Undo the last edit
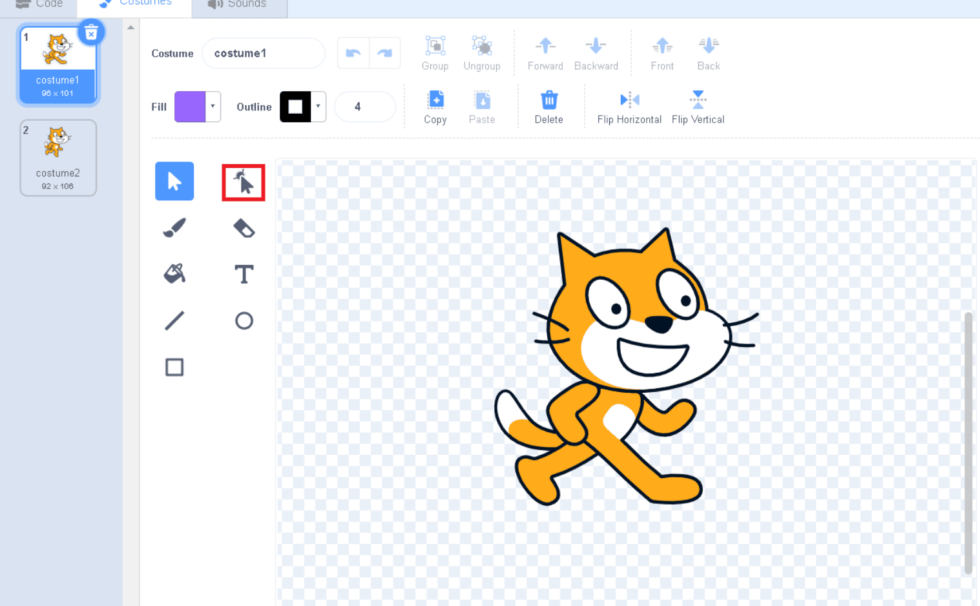The height and width of the screenshot is (606, 980). [355, 52]
